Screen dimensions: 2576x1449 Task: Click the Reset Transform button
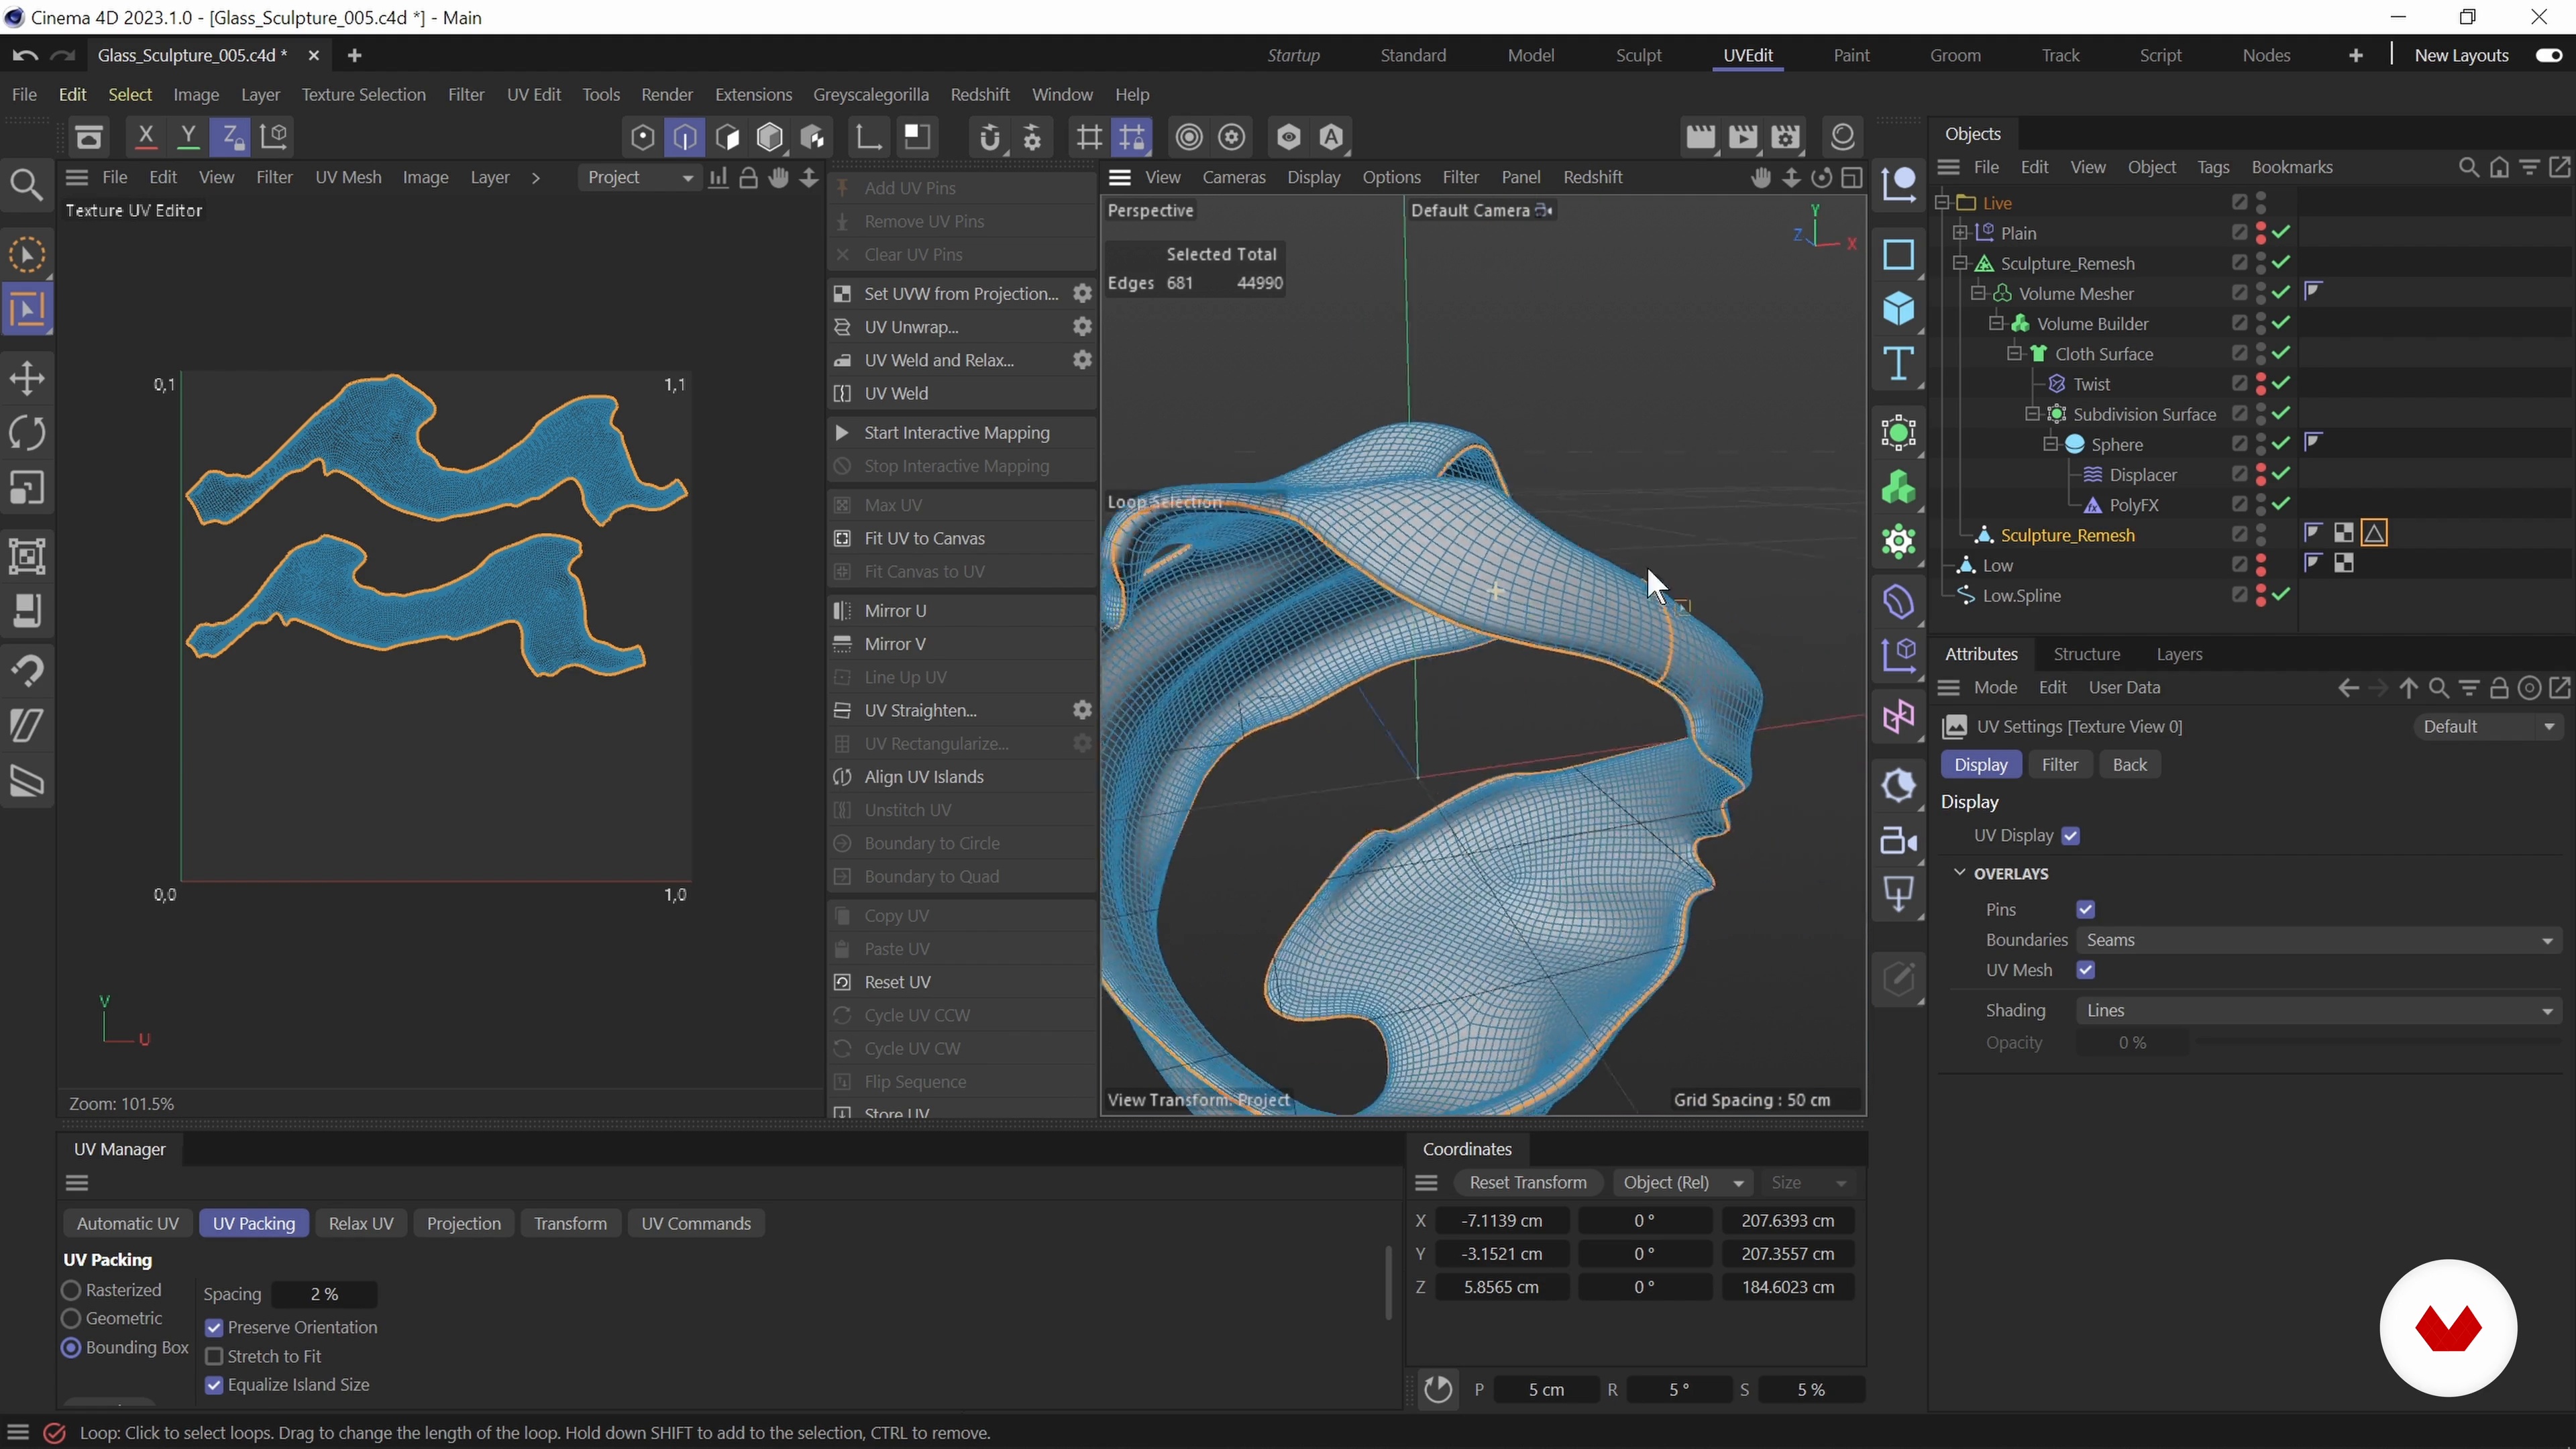click(1527, 1182)
